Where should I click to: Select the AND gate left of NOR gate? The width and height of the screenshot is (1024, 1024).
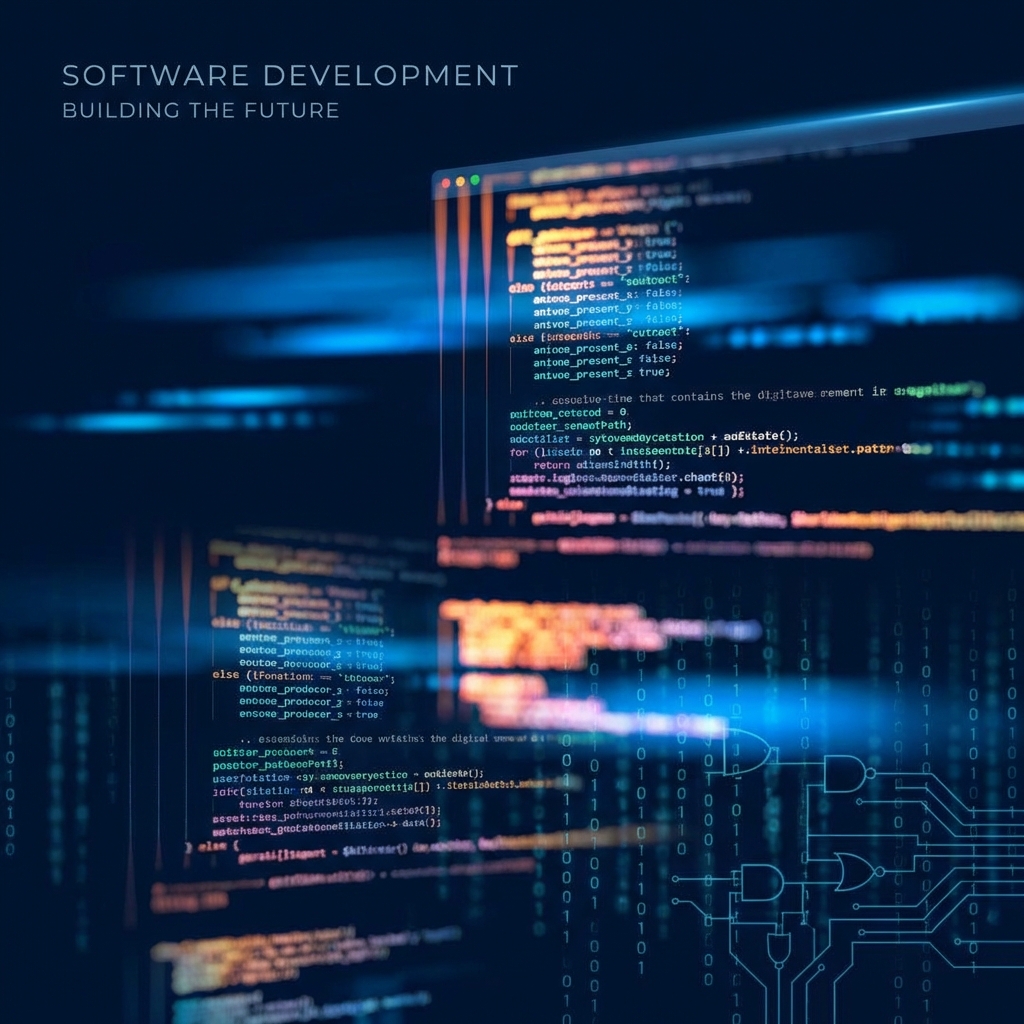coord(762,881)
